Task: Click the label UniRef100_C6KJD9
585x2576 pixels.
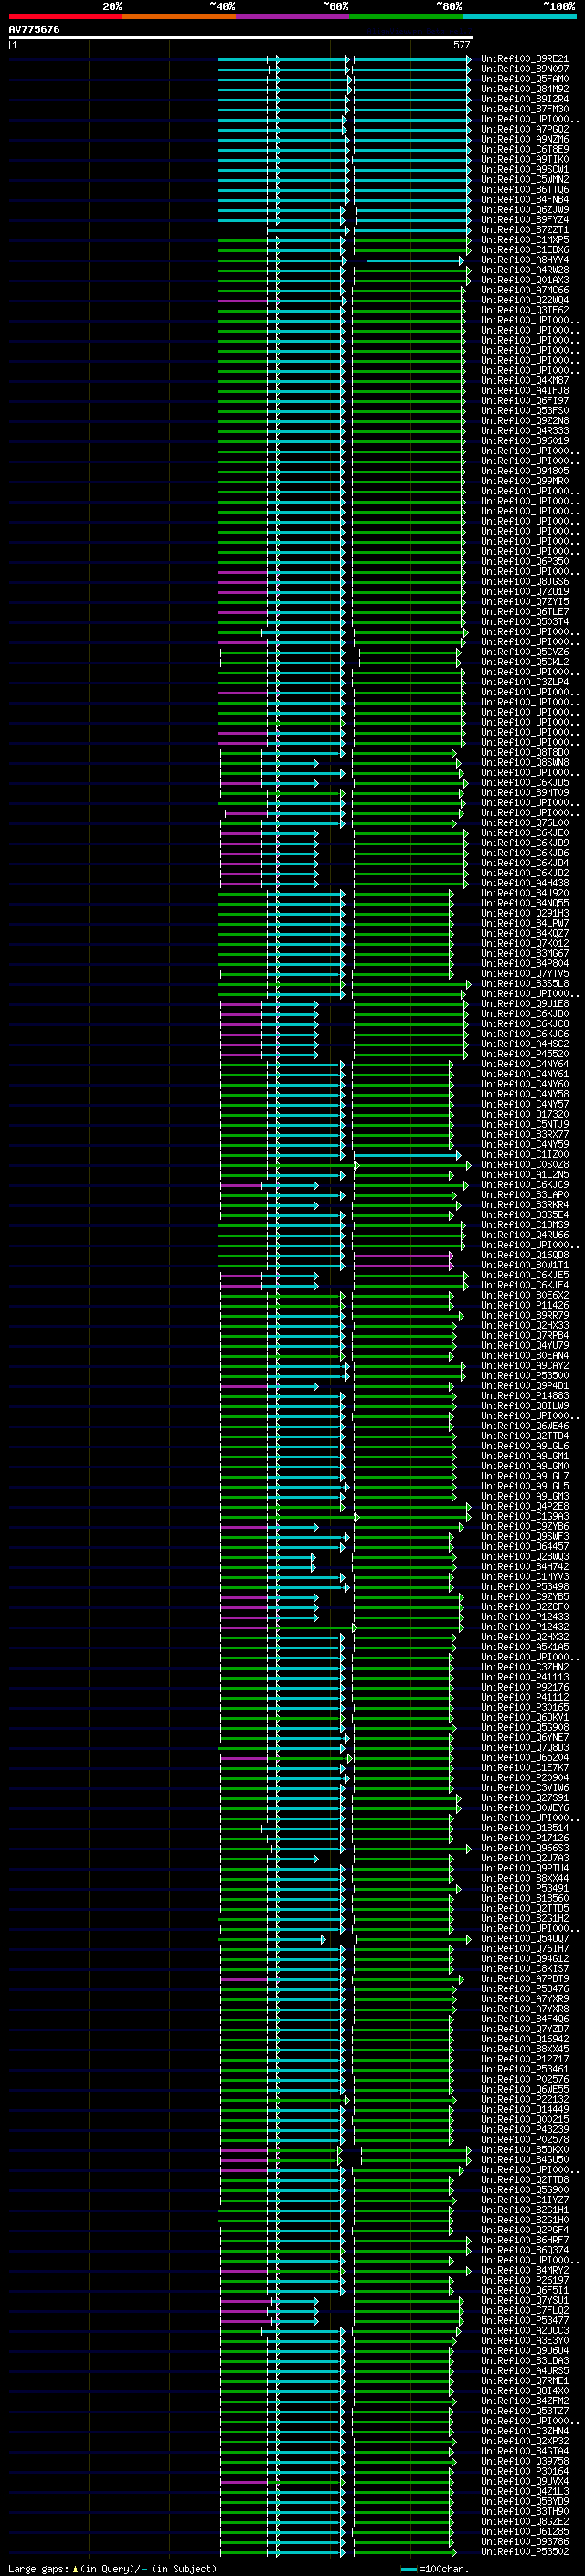Action: coord(525,843)
